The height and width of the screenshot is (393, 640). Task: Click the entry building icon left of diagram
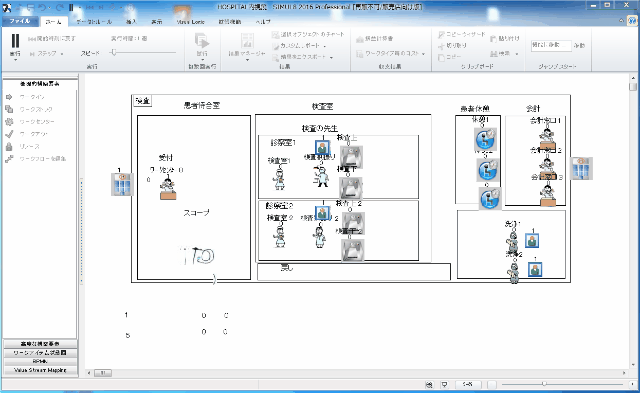tap(122, 184)
